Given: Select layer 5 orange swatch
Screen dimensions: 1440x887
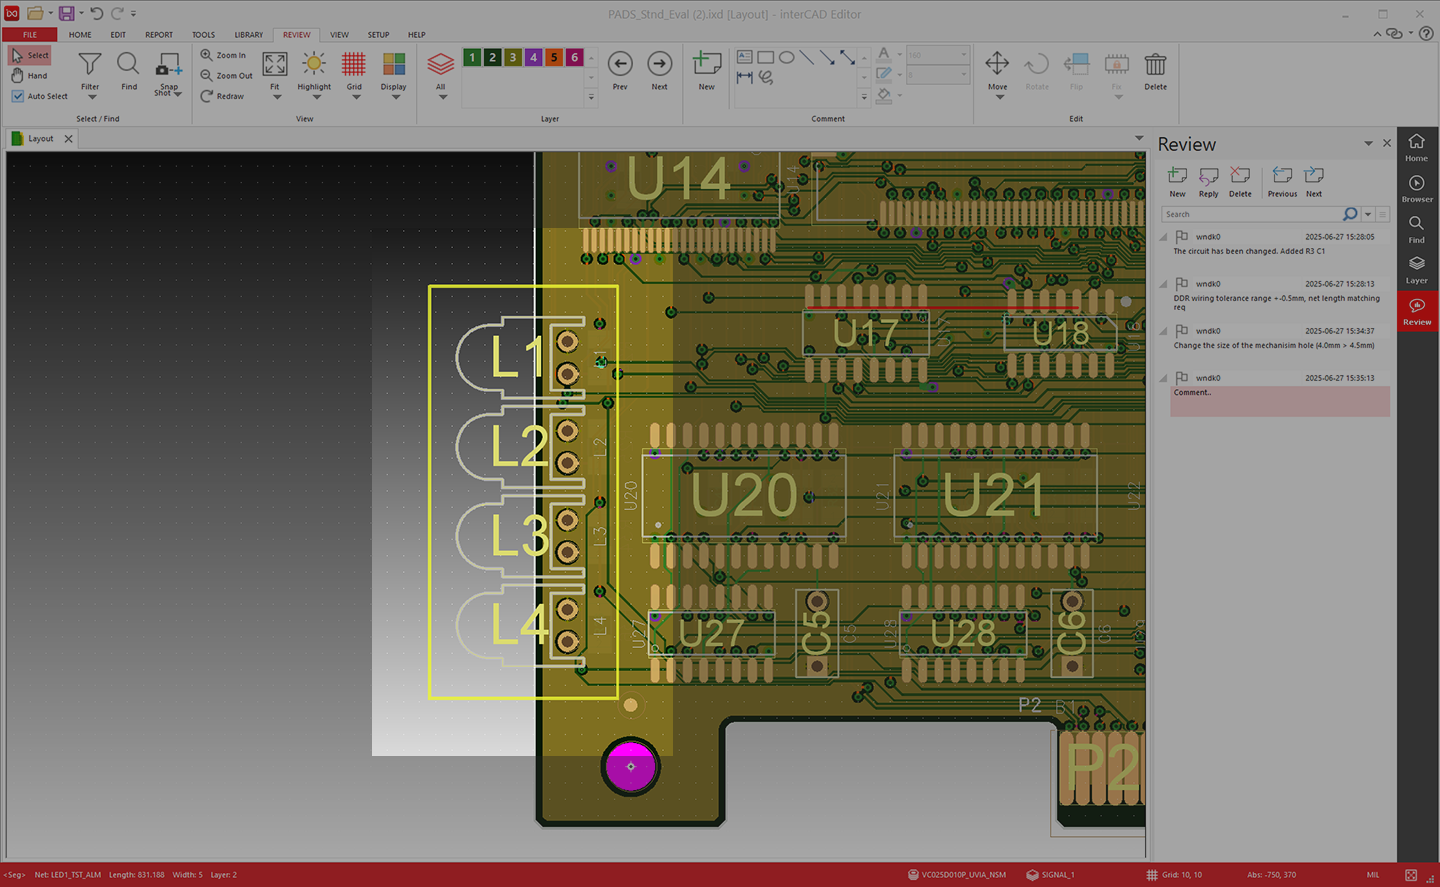Looking at the screenshot, I should coord(554,58).
